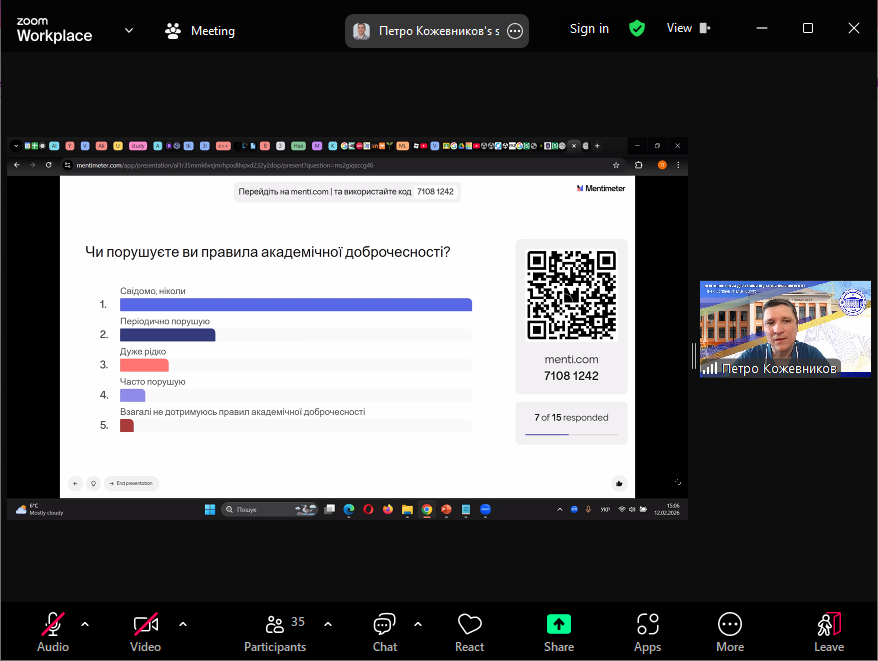
Task: Click the green encryption shield icon
Action: (637, 28)
